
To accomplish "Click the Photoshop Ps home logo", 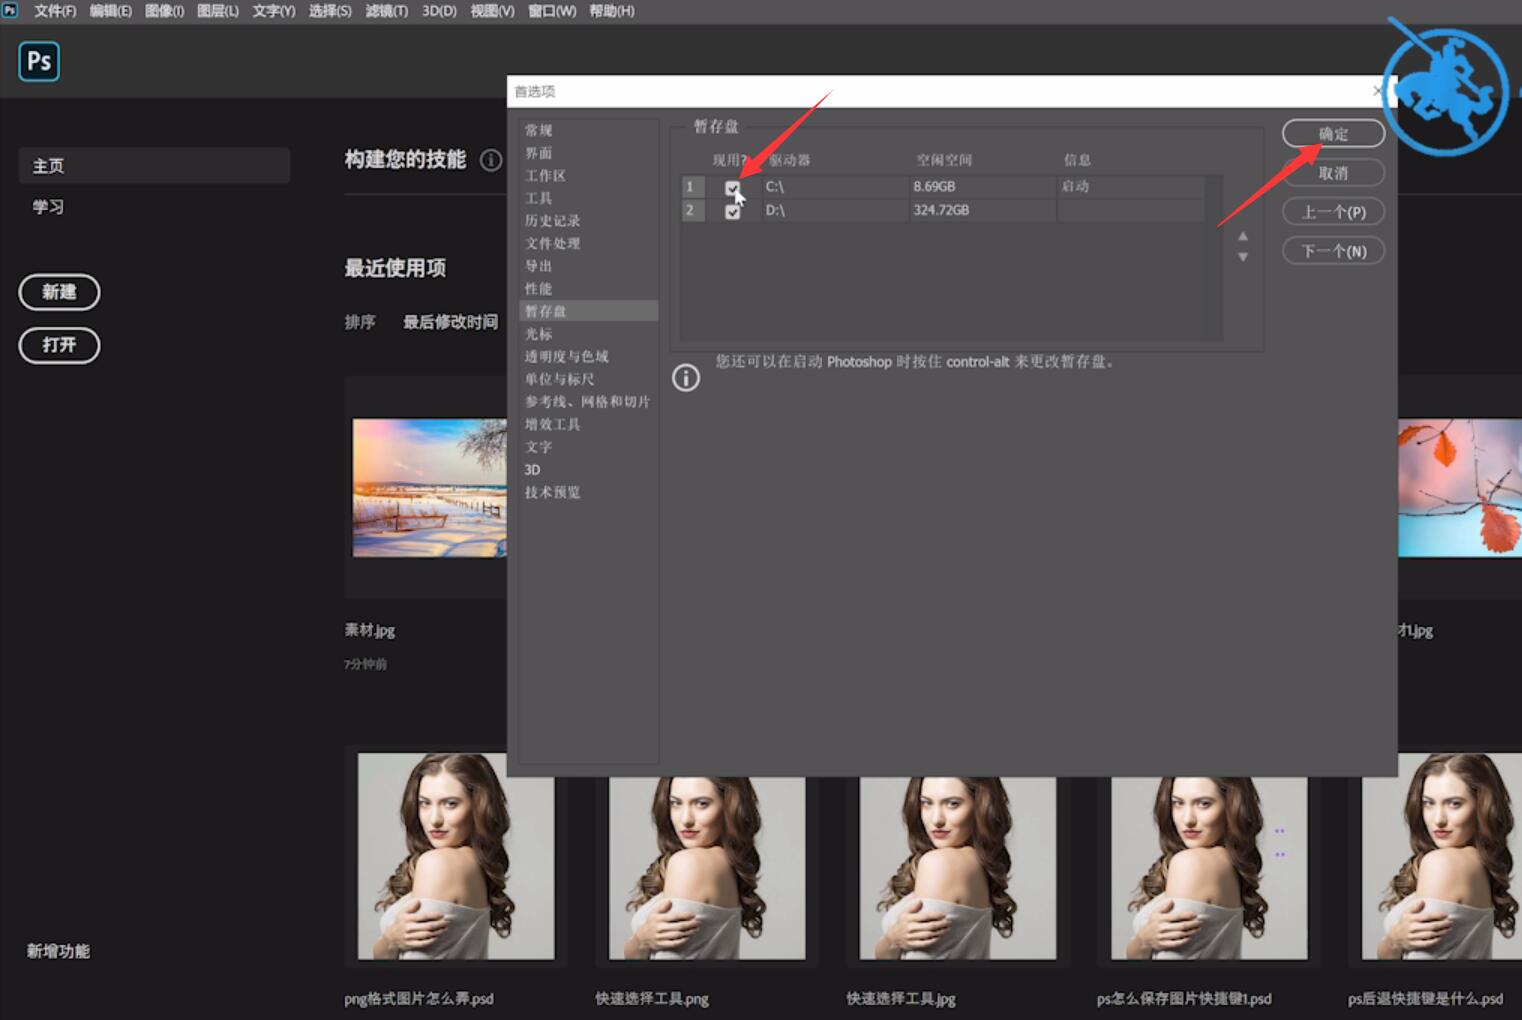I will pyautogui.click(x=39, y=62).
